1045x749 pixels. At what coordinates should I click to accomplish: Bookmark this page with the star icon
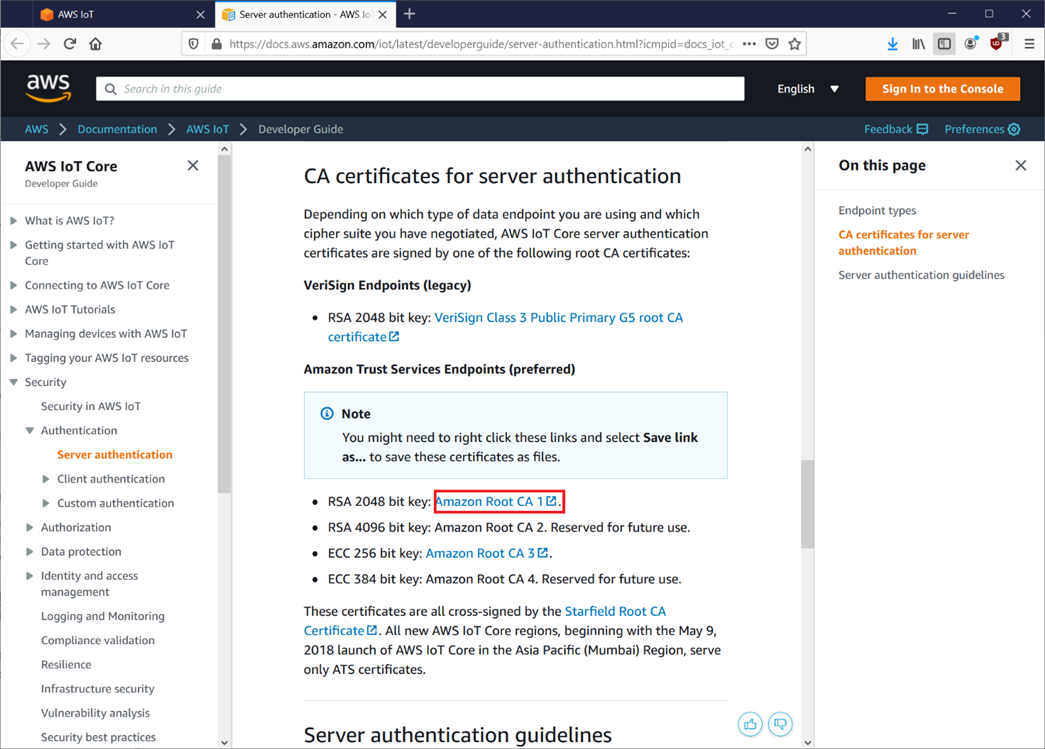coord(794,44)
